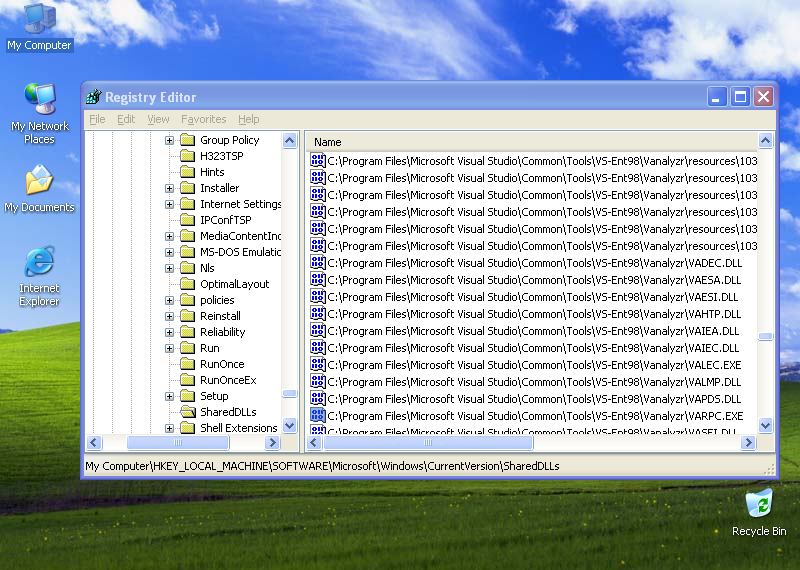
Task: Expand the Shell Extensions tree node
Action: [170, 428]
